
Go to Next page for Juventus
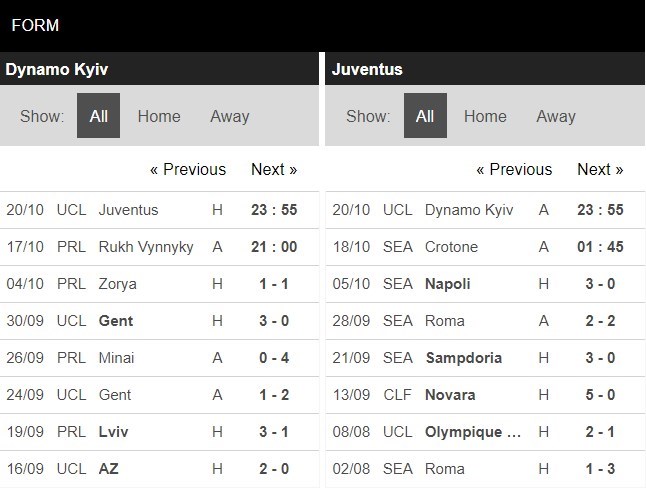[x=600, y=169]
